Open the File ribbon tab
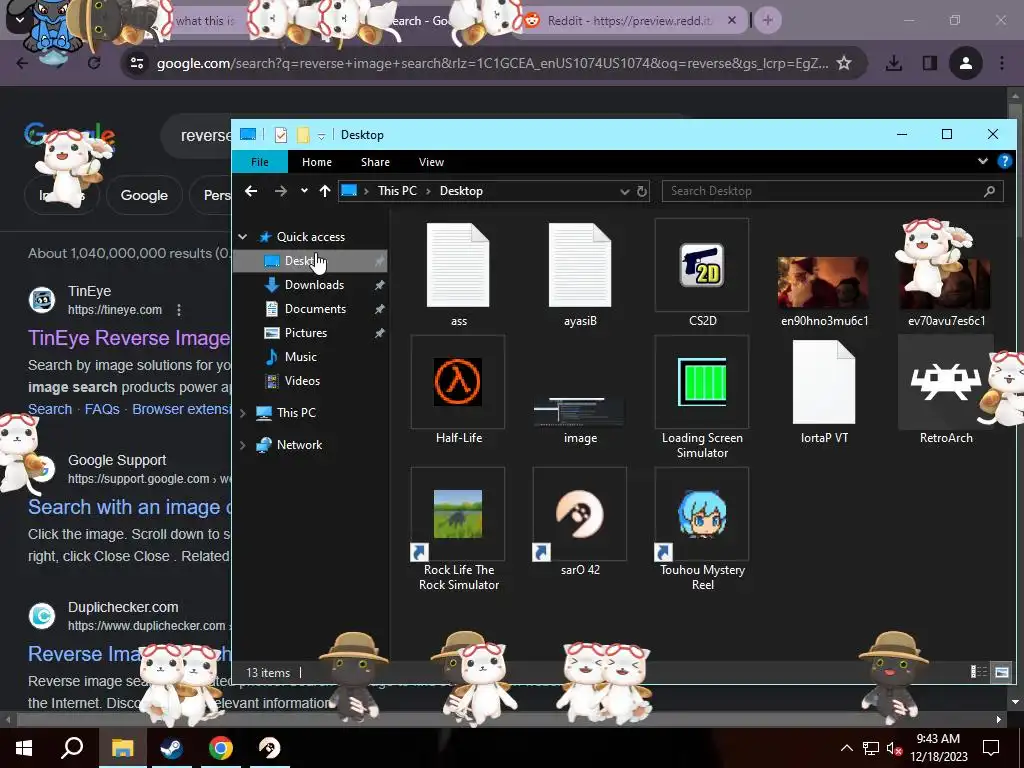The height and width of the screenshot is (768, 1024). tap(260, 162)
